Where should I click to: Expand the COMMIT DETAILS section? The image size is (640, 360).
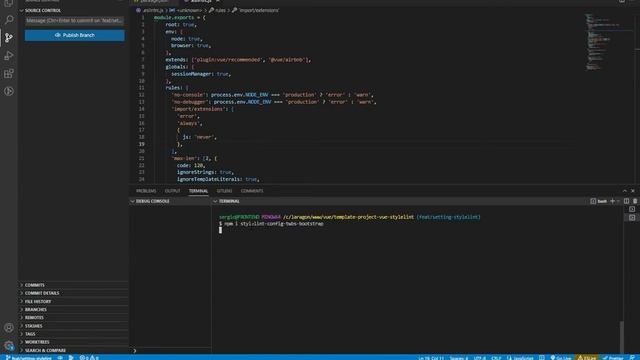click(73, 293)
